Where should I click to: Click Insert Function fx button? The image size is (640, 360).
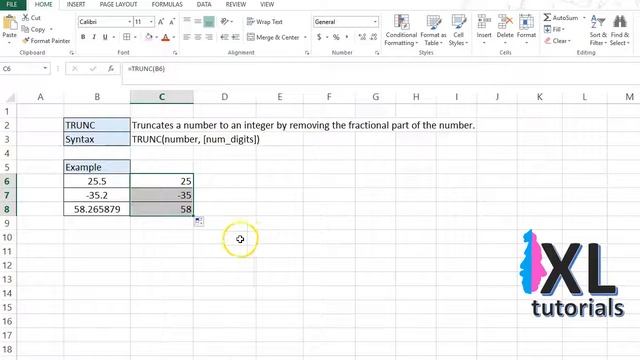pyautogui.click(x=111, y=69)
